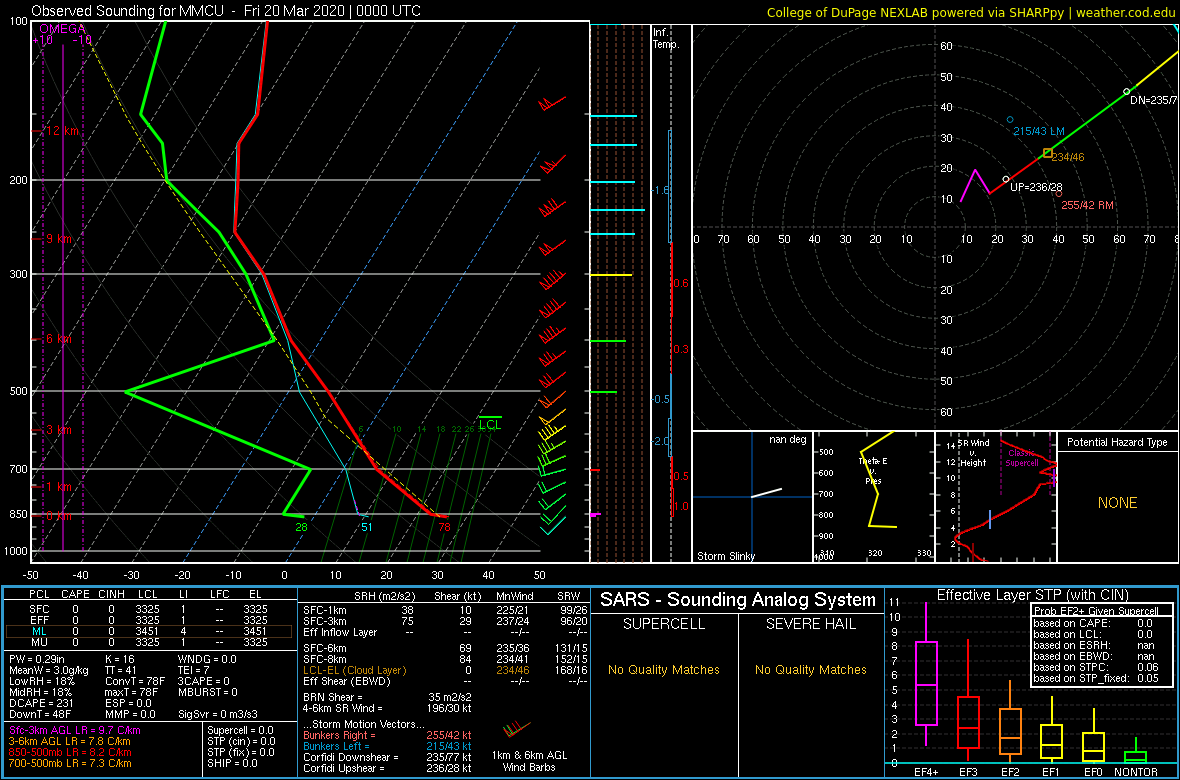Click 'No Quality Matches' under SEVERE HAIL
Screen dimensions: 1180x780
pos(810,669)
